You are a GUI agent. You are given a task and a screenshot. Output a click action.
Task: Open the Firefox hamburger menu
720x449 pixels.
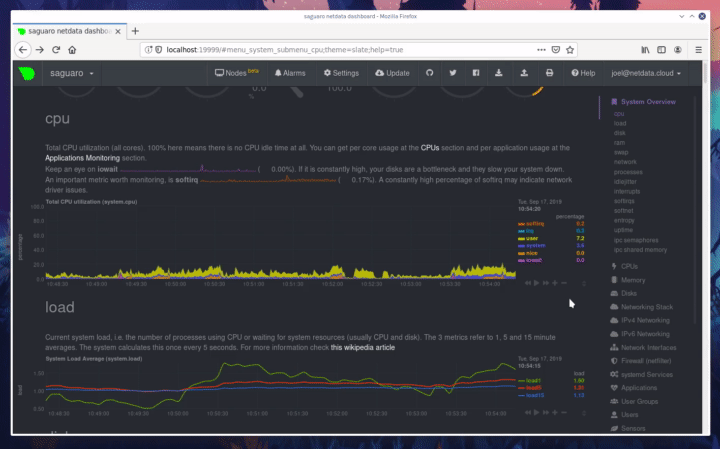pyautogui.click(x=698, y=50)
